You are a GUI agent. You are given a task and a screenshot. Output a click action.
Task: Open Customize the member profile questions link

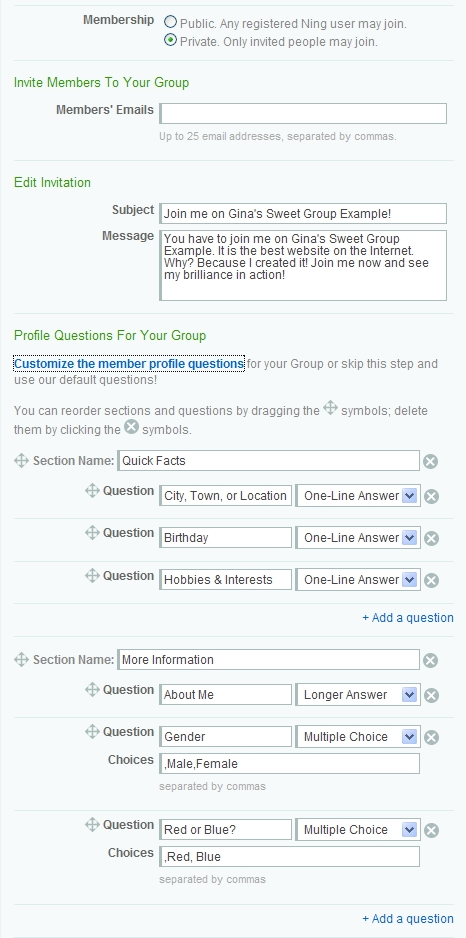tap(129, 364)
